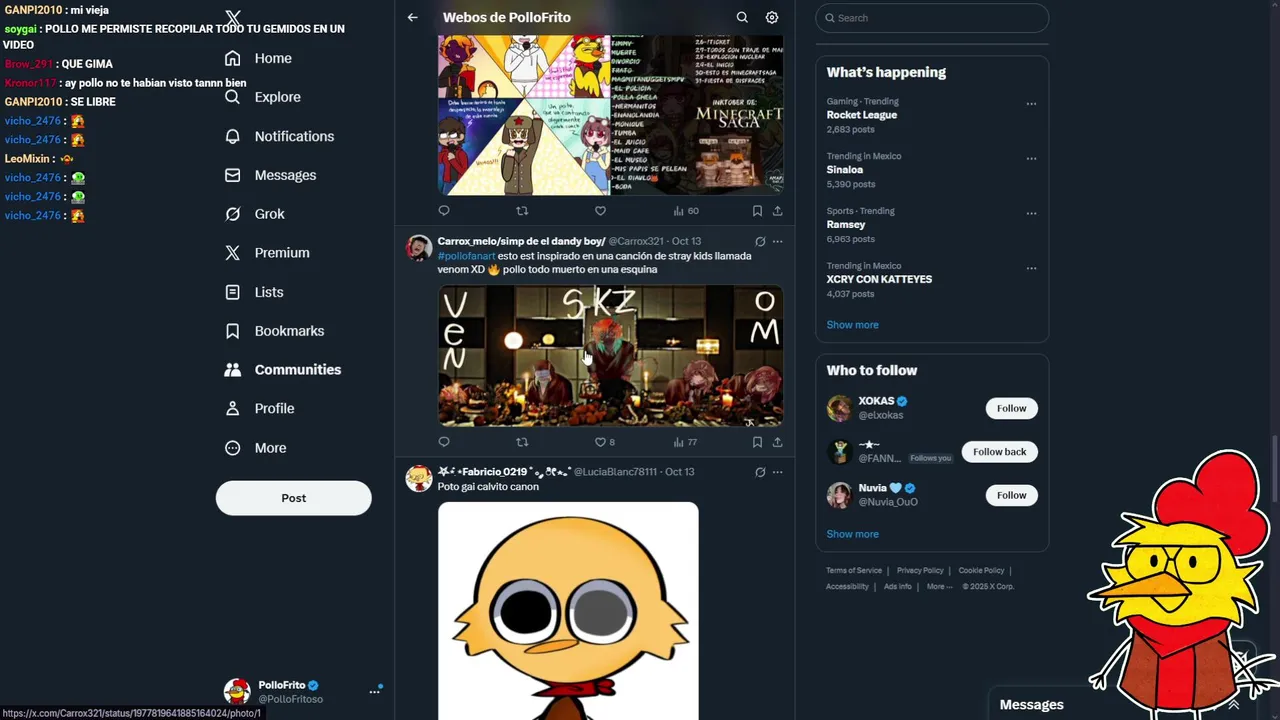1280x720 pixels.
Task: Like the Minecraft Saga inktober post
Action: 600,211
